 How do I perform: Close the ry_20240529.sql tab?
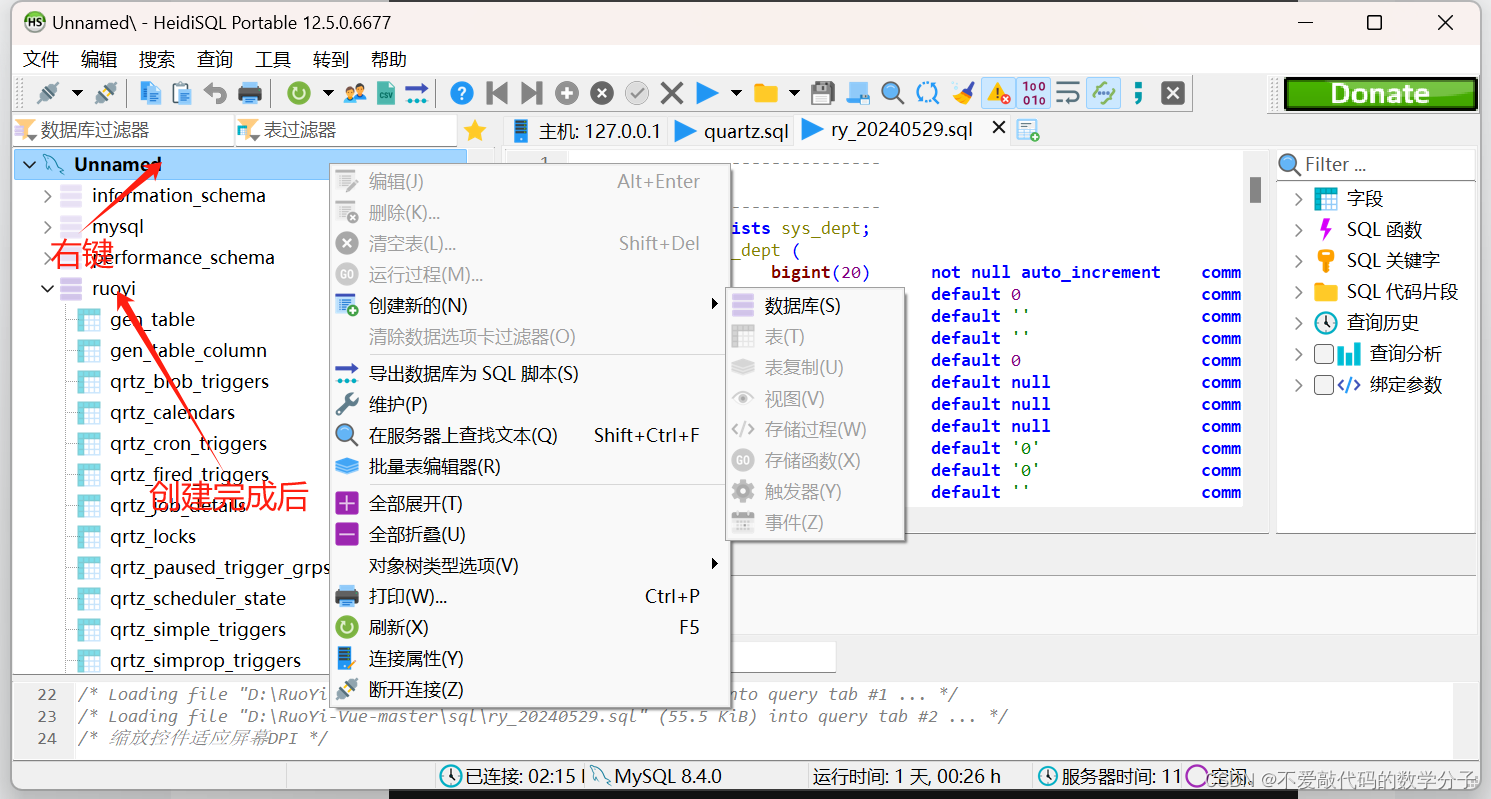pyautogui.click(x=998, y=128)
